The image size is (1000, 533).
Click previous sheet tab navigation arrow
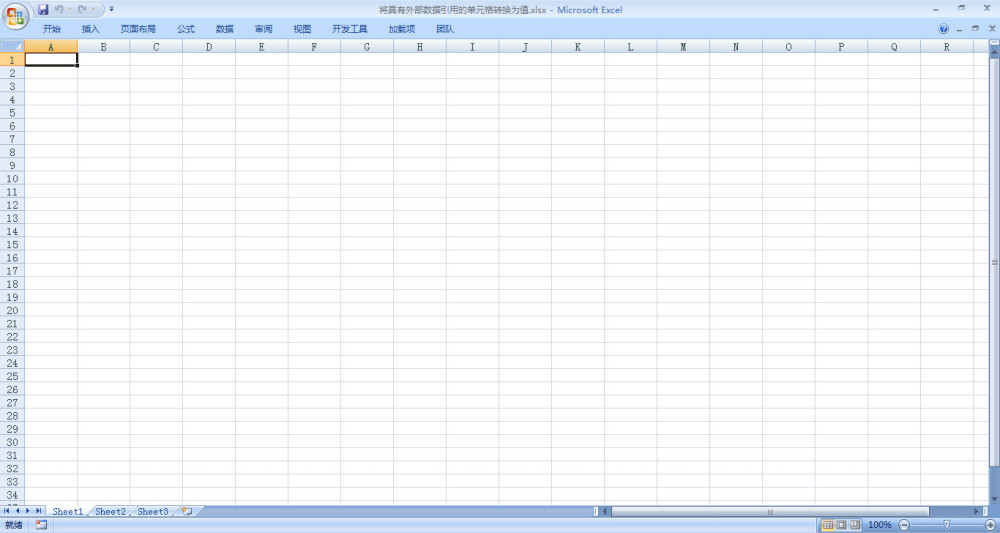(x=17, y=511)
